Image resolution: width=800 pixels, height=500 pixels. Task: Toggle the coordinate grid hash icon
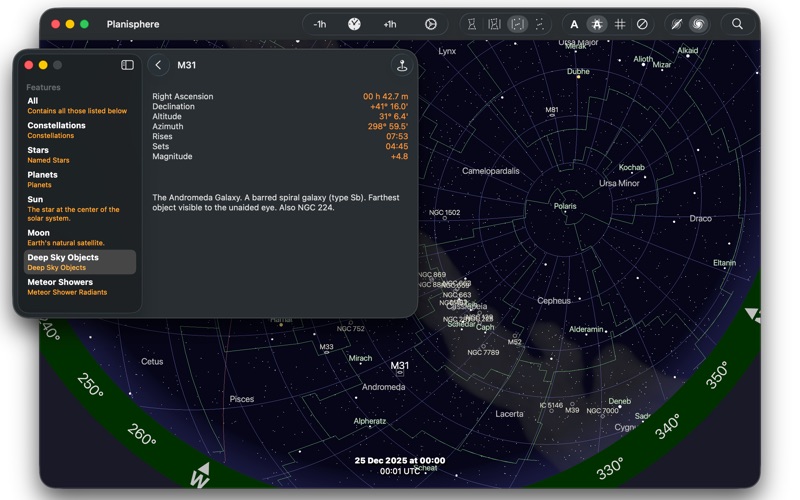[x=620, y=24]
